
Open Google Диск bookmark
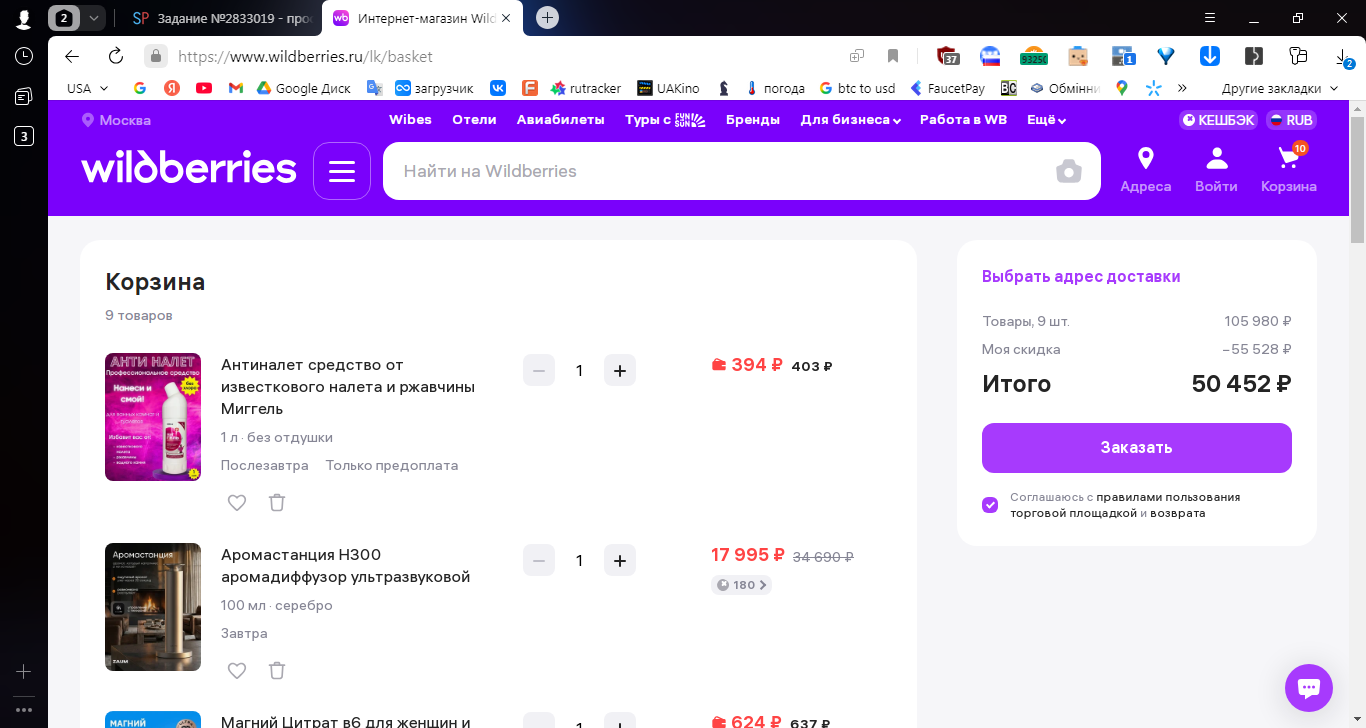304,88
